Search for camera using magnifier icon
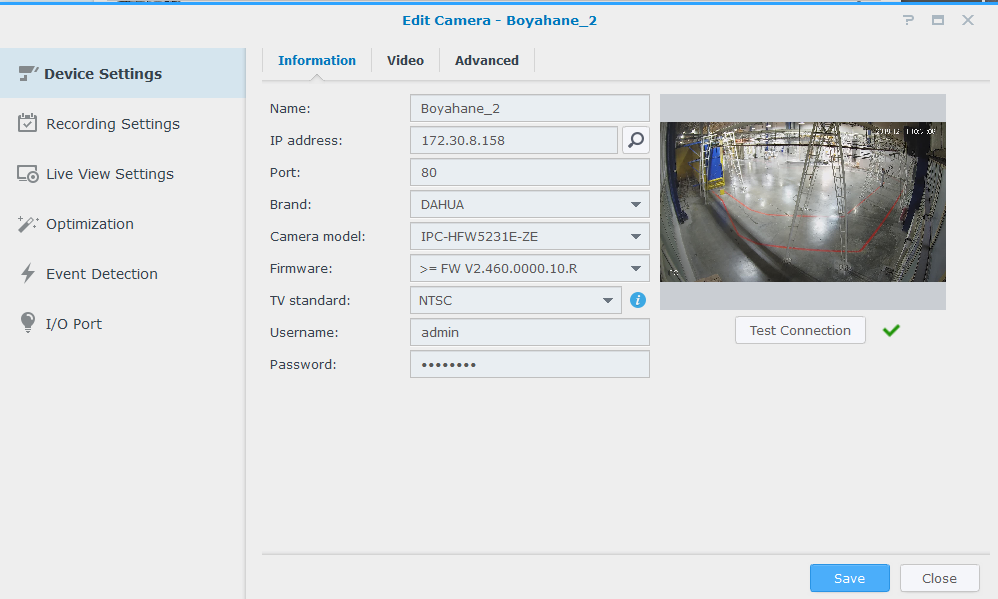998x599 pixels. click(x=636, y=140)
